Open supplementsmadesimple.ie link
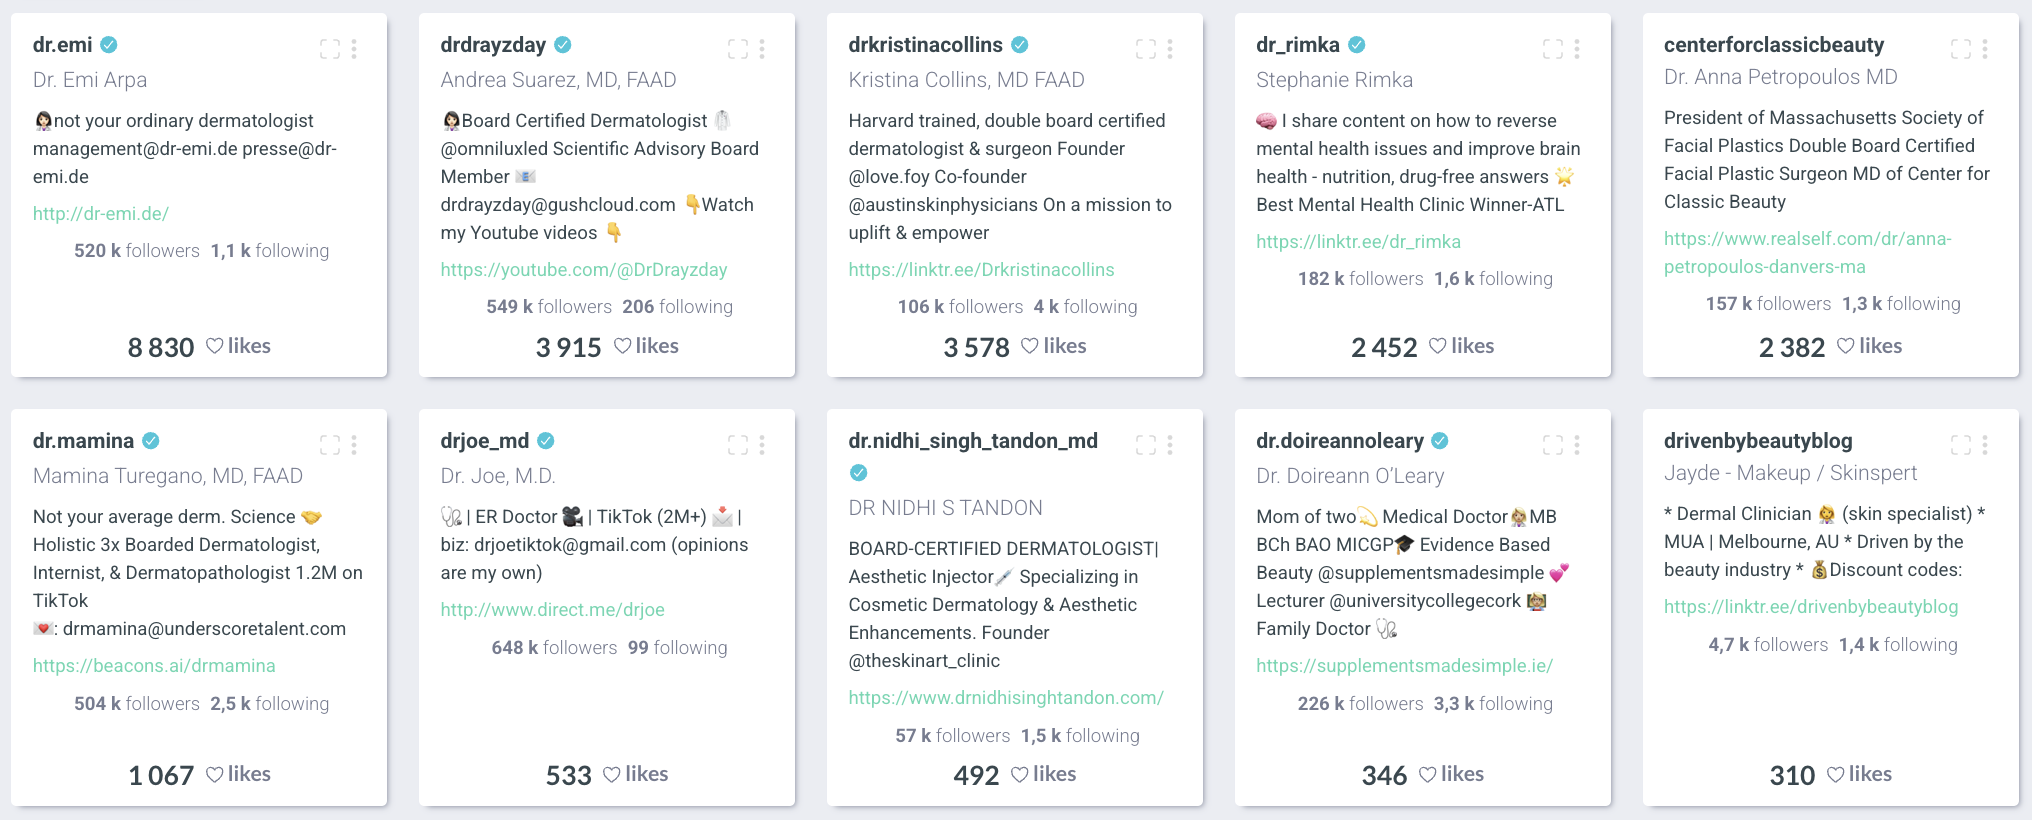This screenshot has width=2032, height=820. pos(1404,666)
